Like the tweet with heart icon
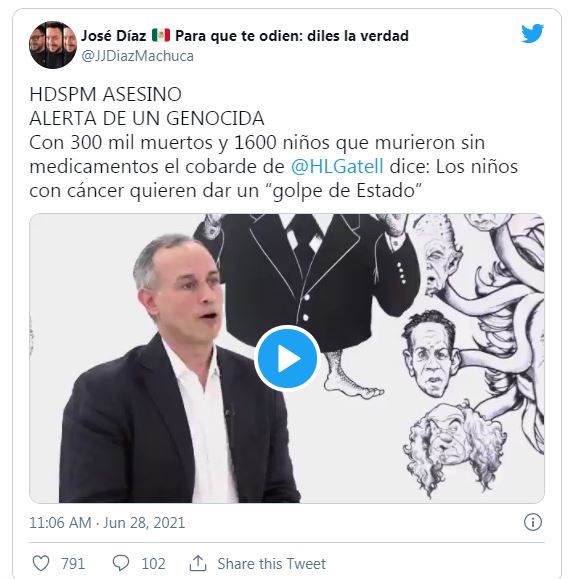 [x=41, y=563]
